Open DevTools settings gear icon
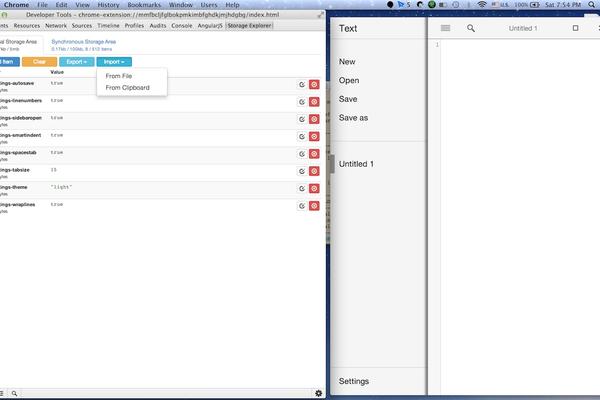 (318, 393)
